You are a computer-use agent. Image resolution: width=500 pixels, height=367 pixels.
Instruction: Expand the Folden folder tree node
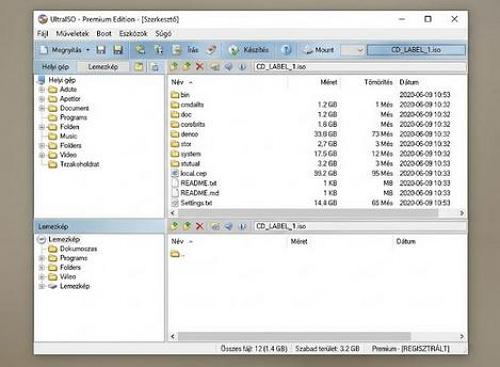tap(42, 127)
